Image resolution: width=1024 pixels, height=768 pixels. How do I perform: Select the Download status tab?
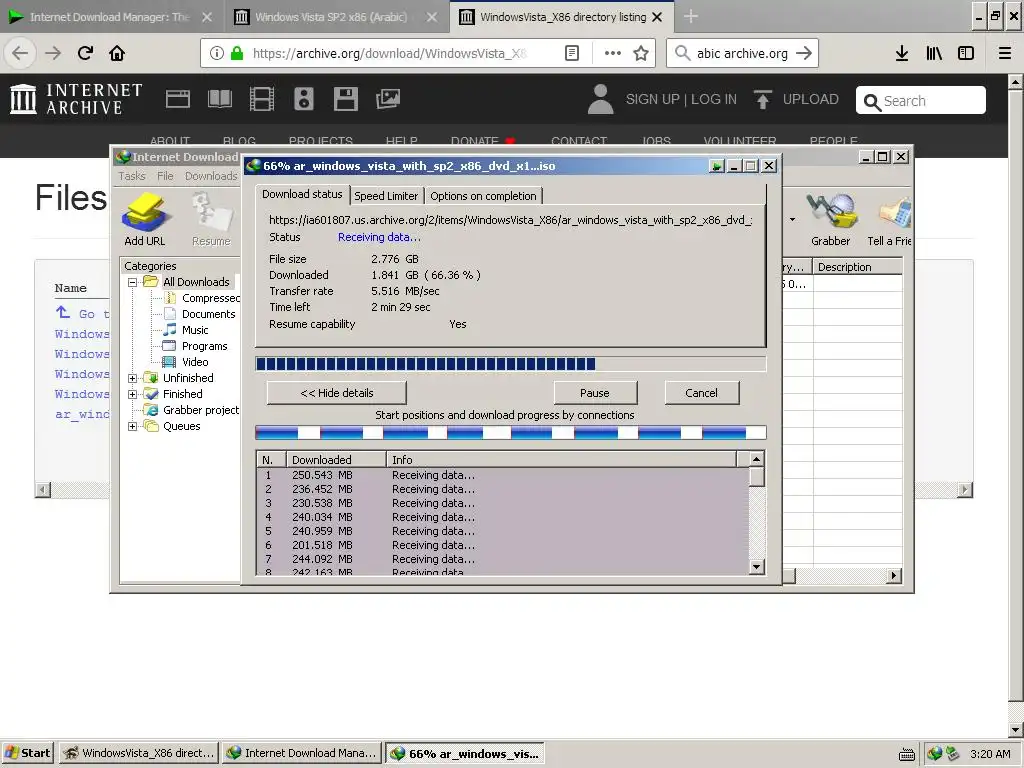click(x=302, y=194)
